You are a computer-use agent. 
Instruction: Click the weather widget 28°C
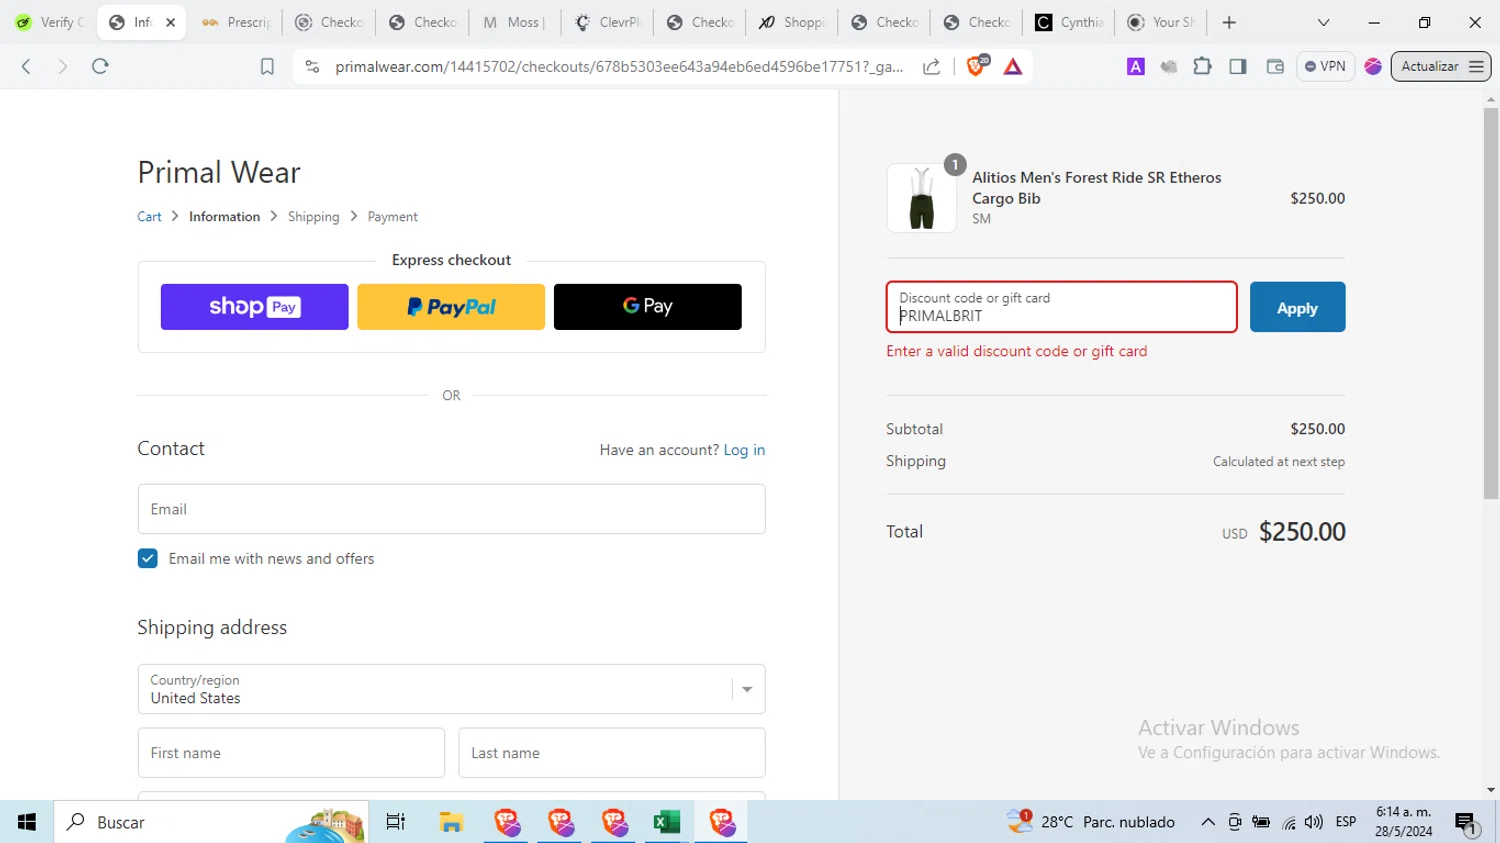point(1091,822)
